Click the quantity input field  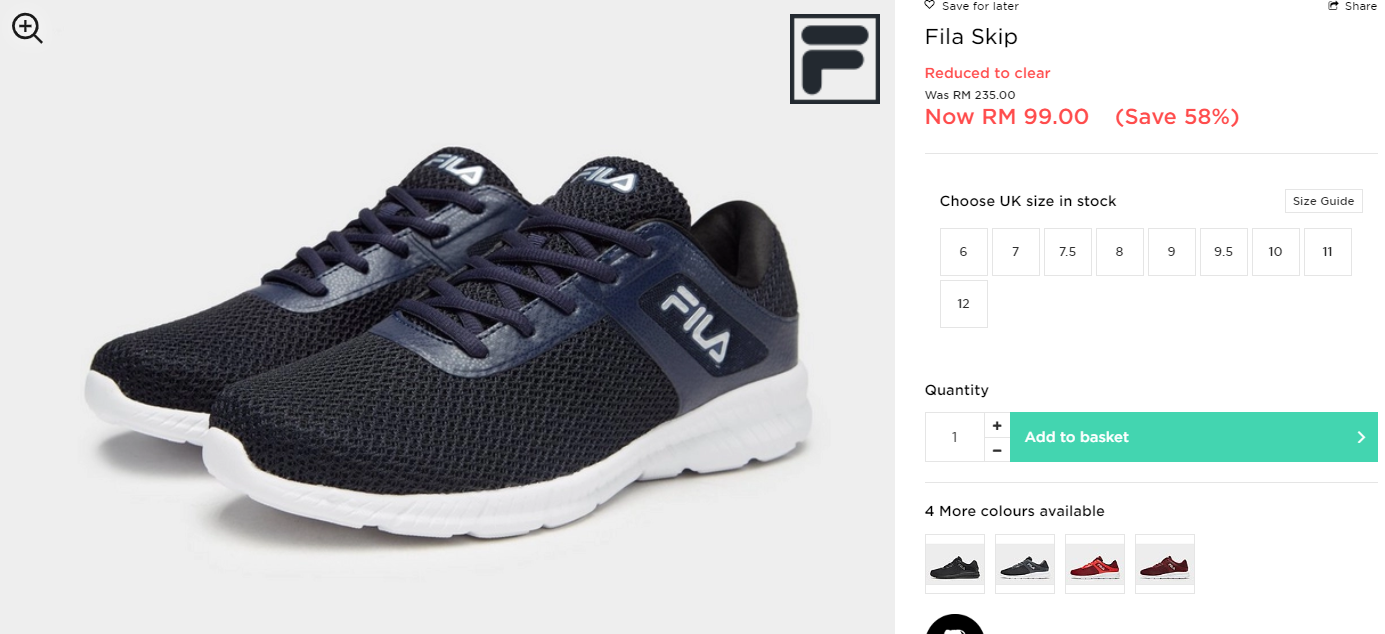(x=955, y=437)
